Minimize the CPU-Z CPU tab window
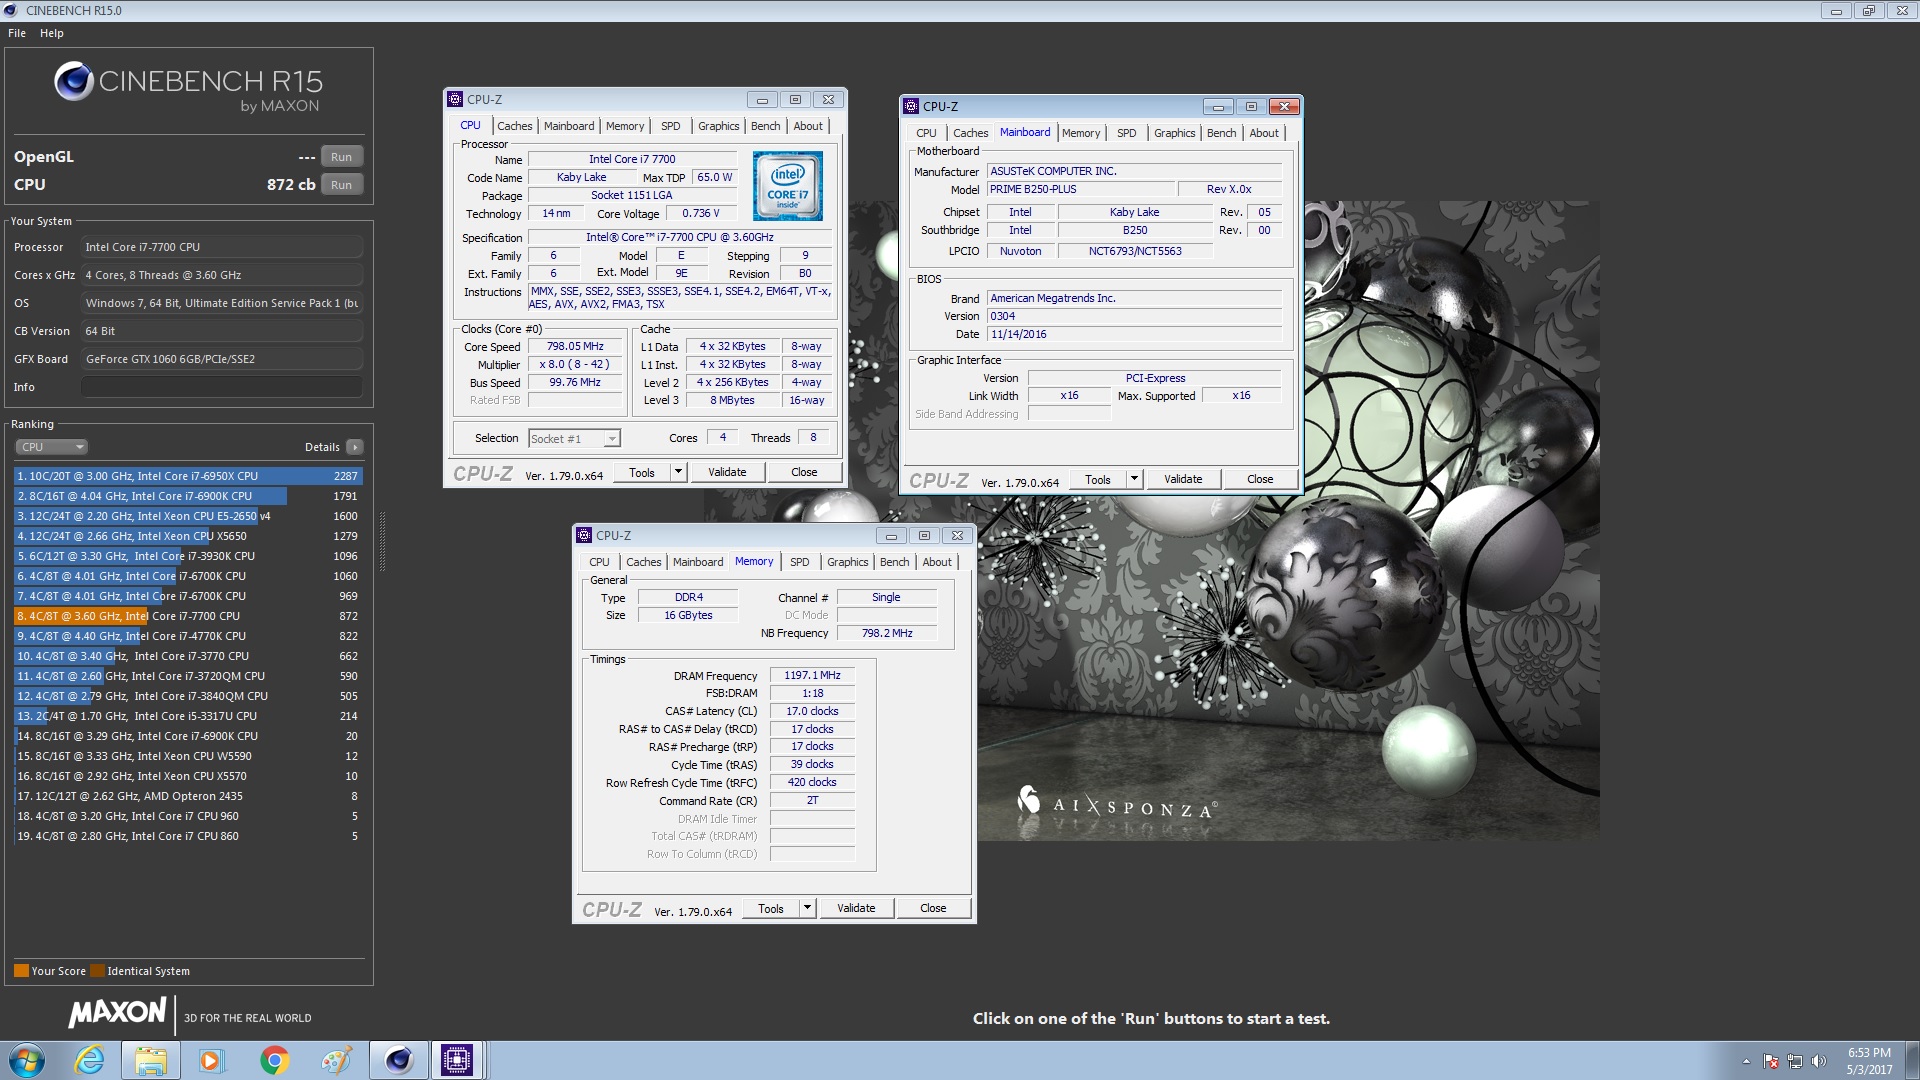The height and width of the screenshot is (1080, 1920). click(x=762, y=100)
